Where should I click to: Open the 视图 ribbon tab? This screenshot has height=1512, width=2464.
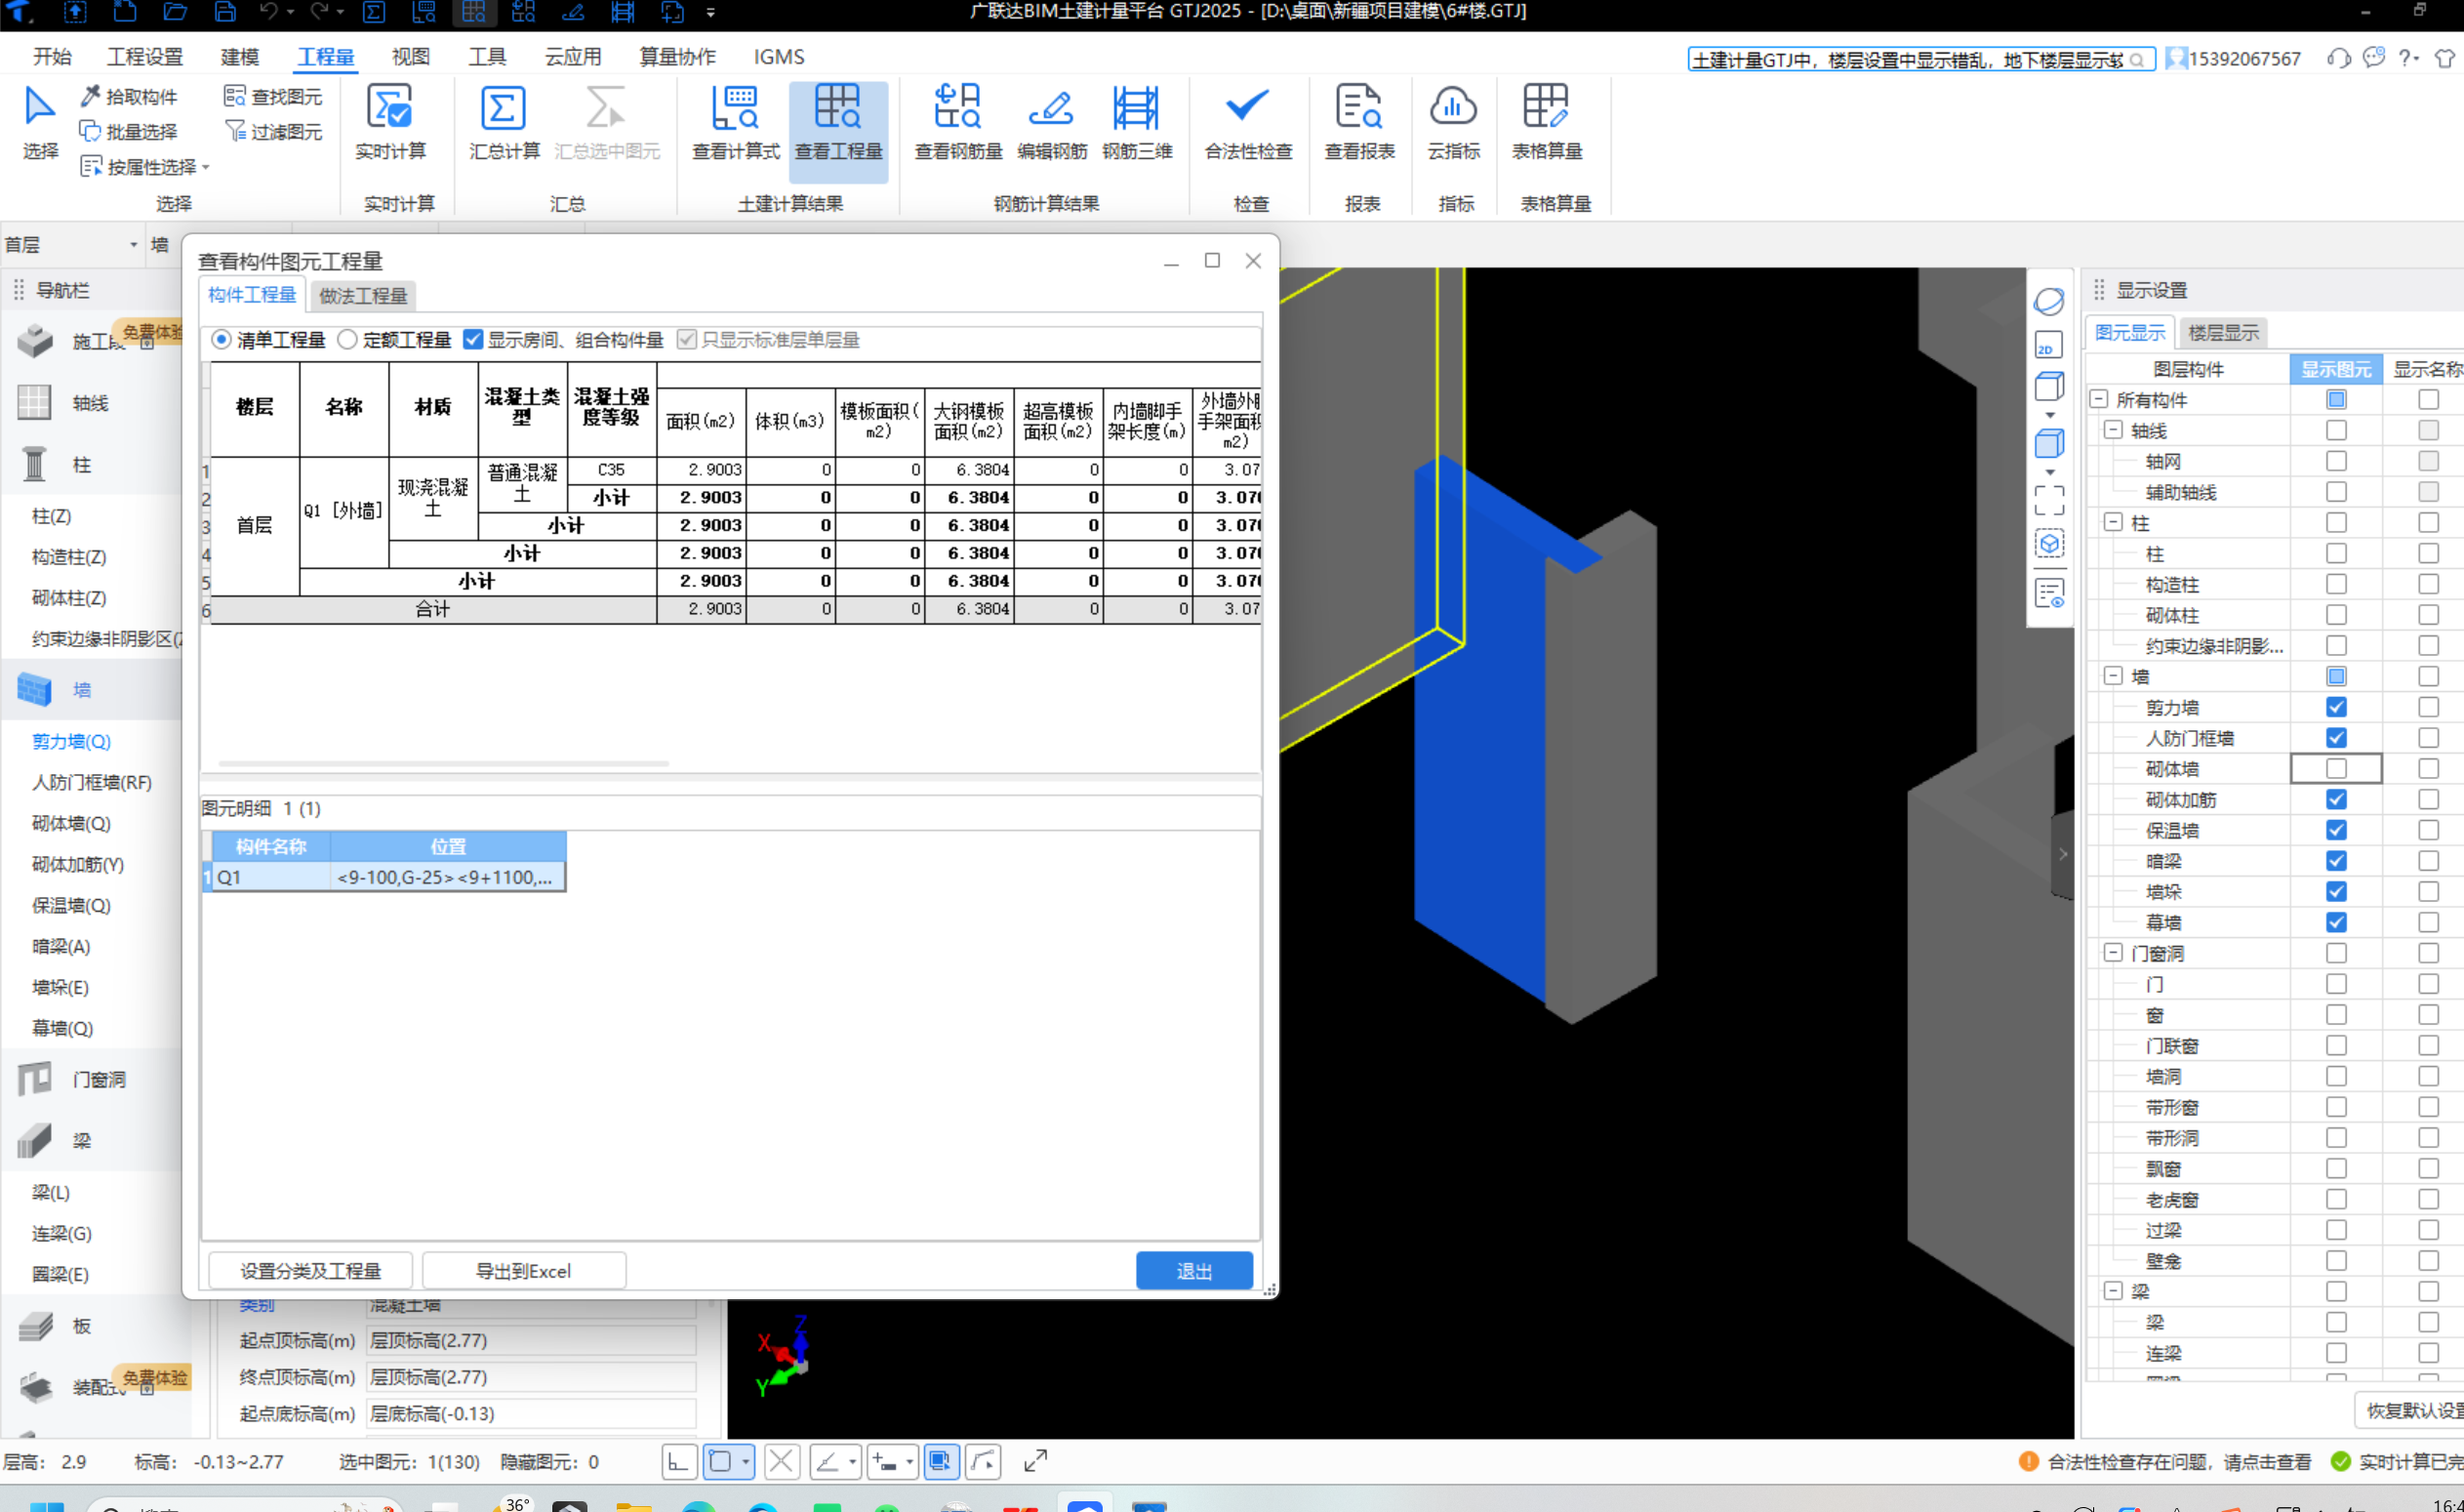[410, 57]
